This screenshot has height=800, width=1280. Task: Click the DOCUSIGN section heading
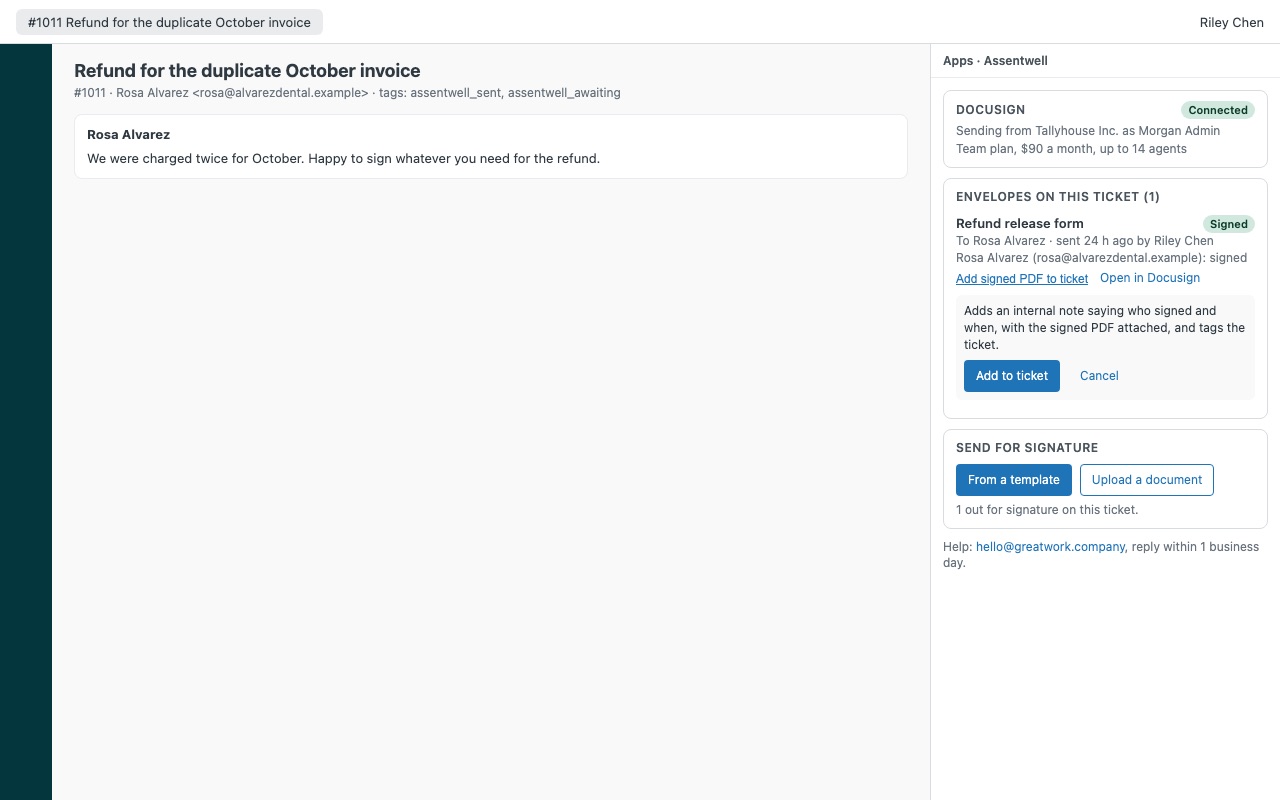pyautogui.click(x=990, y=110)
